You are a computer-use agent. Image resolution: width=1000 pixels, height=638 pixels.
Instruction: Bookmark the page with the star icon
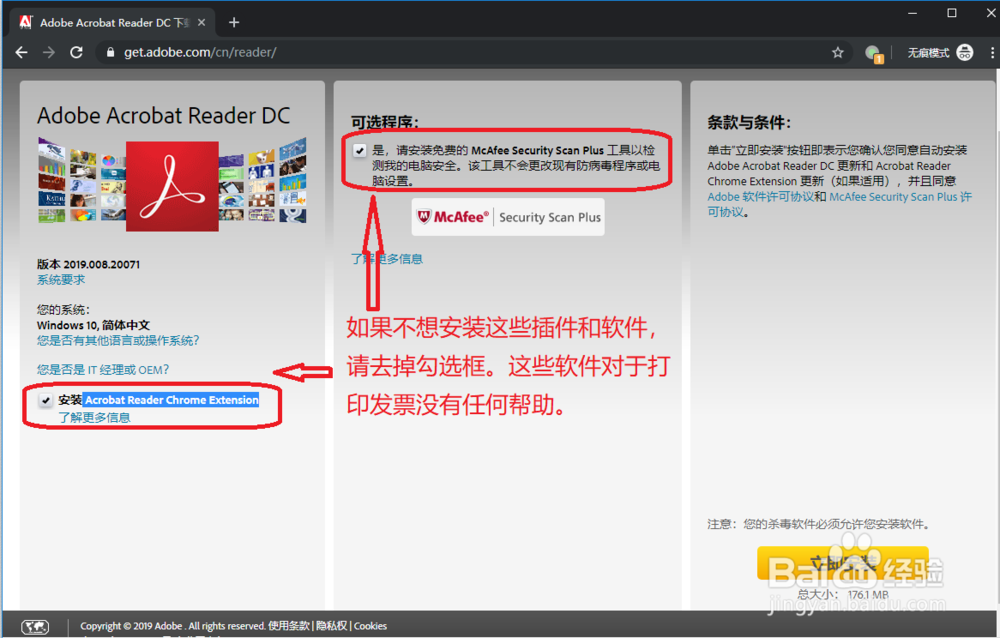point(837,52)
